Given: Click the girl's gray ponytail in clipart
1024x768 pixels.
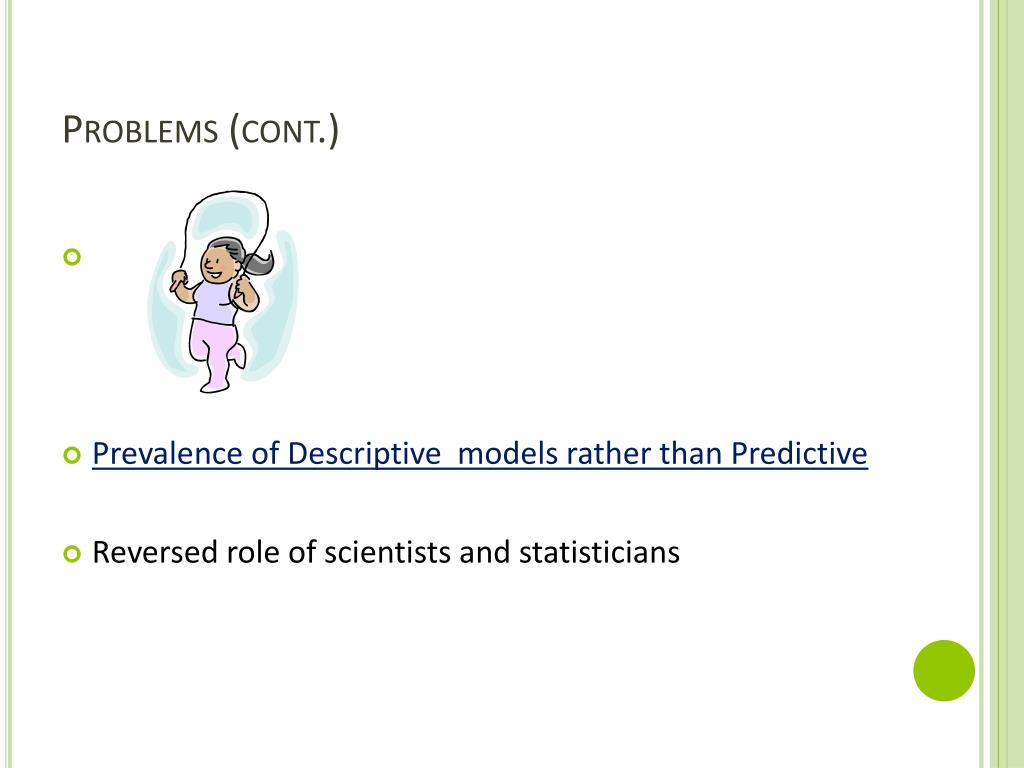Looking at the screenshot, I should pyautogui.click(x=258, y=261).
